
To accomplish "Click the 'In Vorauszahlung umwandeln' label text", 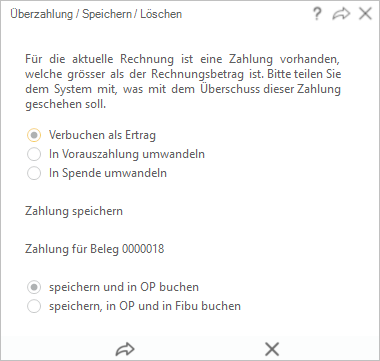I will pos(127,154).
